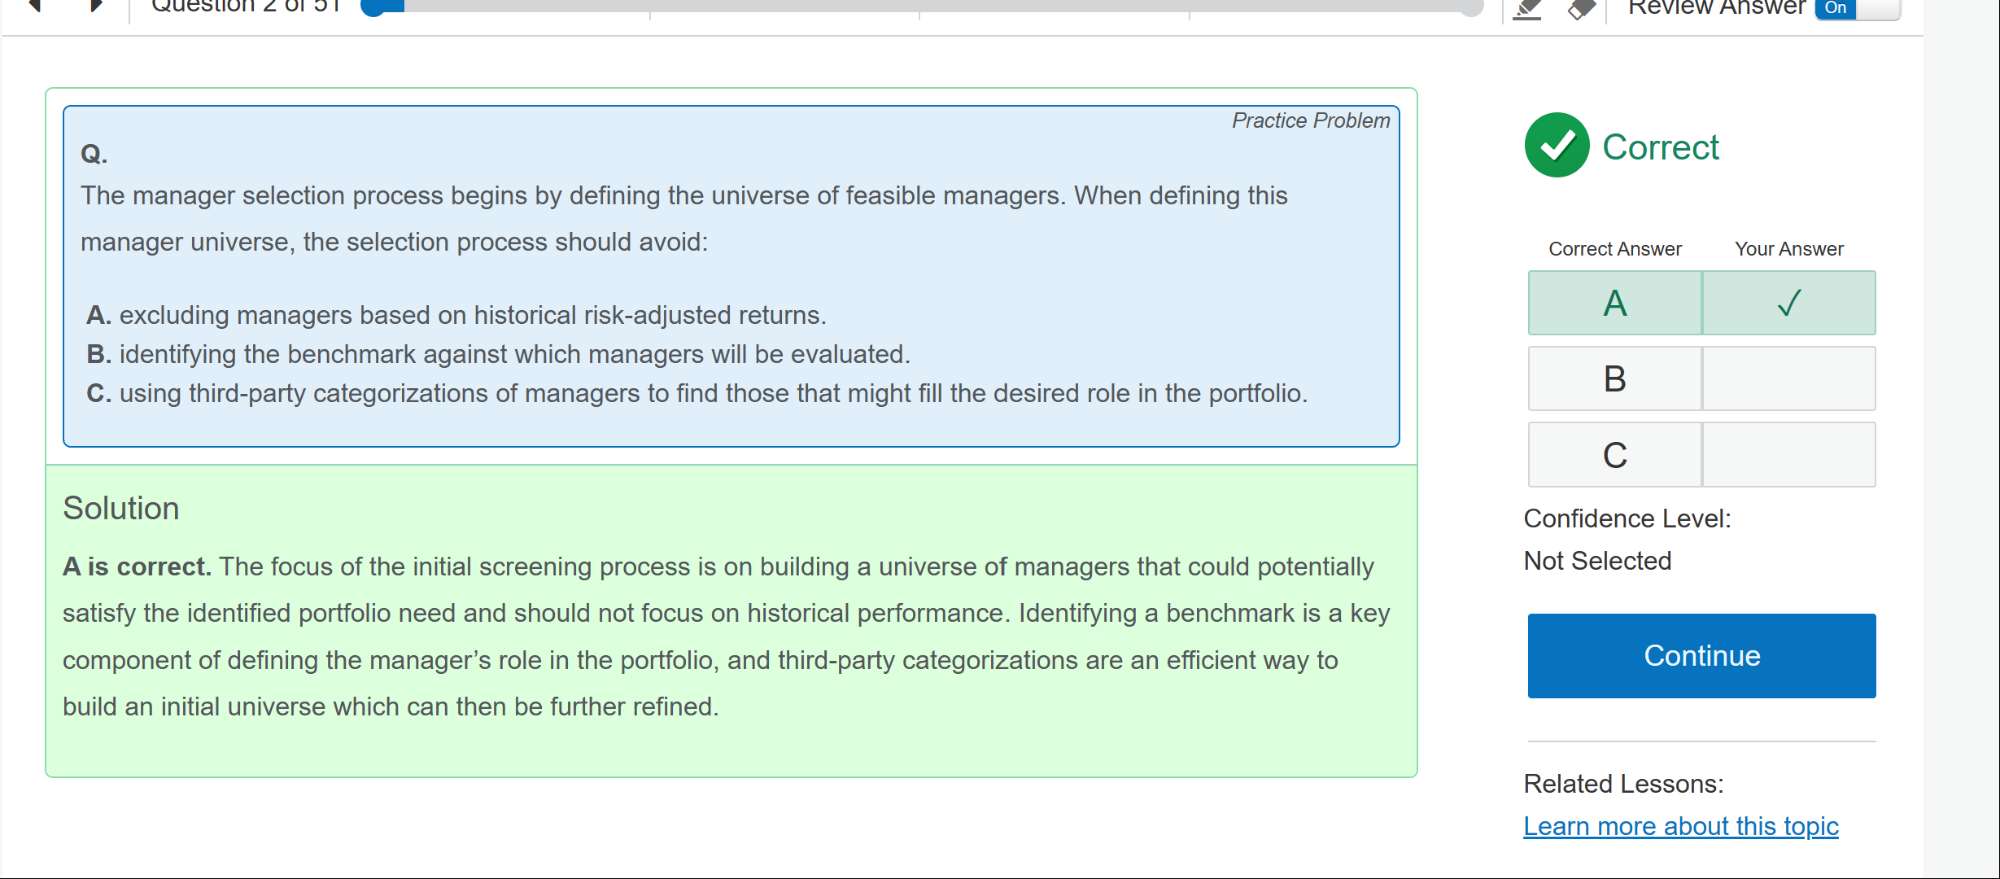This screenshot has width=2000, height=879.
Task: Click option A text about risk-adjusted returns
Action: pos(472,315)
